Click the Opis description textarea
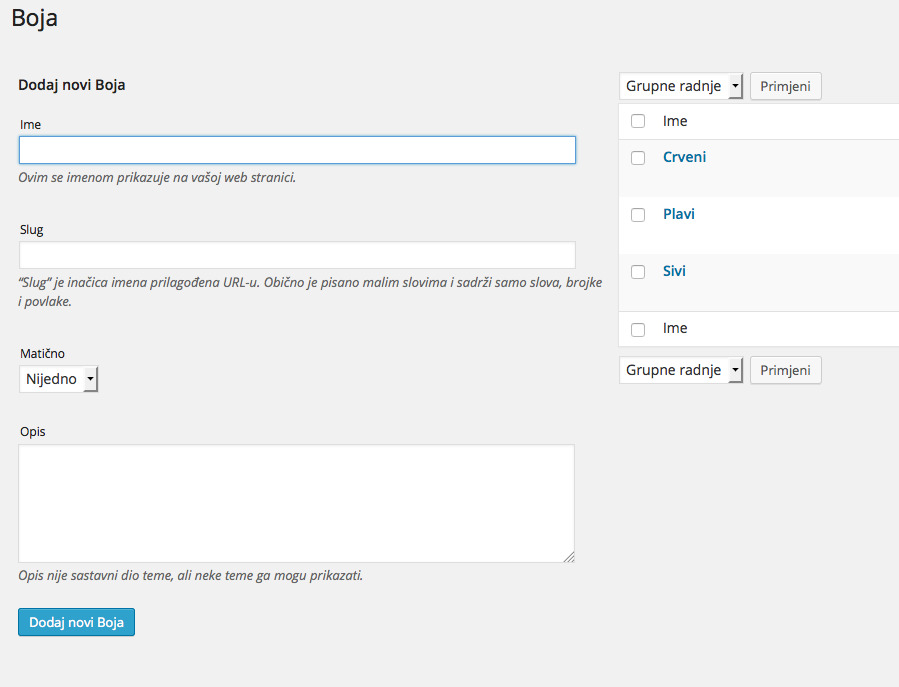 click(296, 503)
